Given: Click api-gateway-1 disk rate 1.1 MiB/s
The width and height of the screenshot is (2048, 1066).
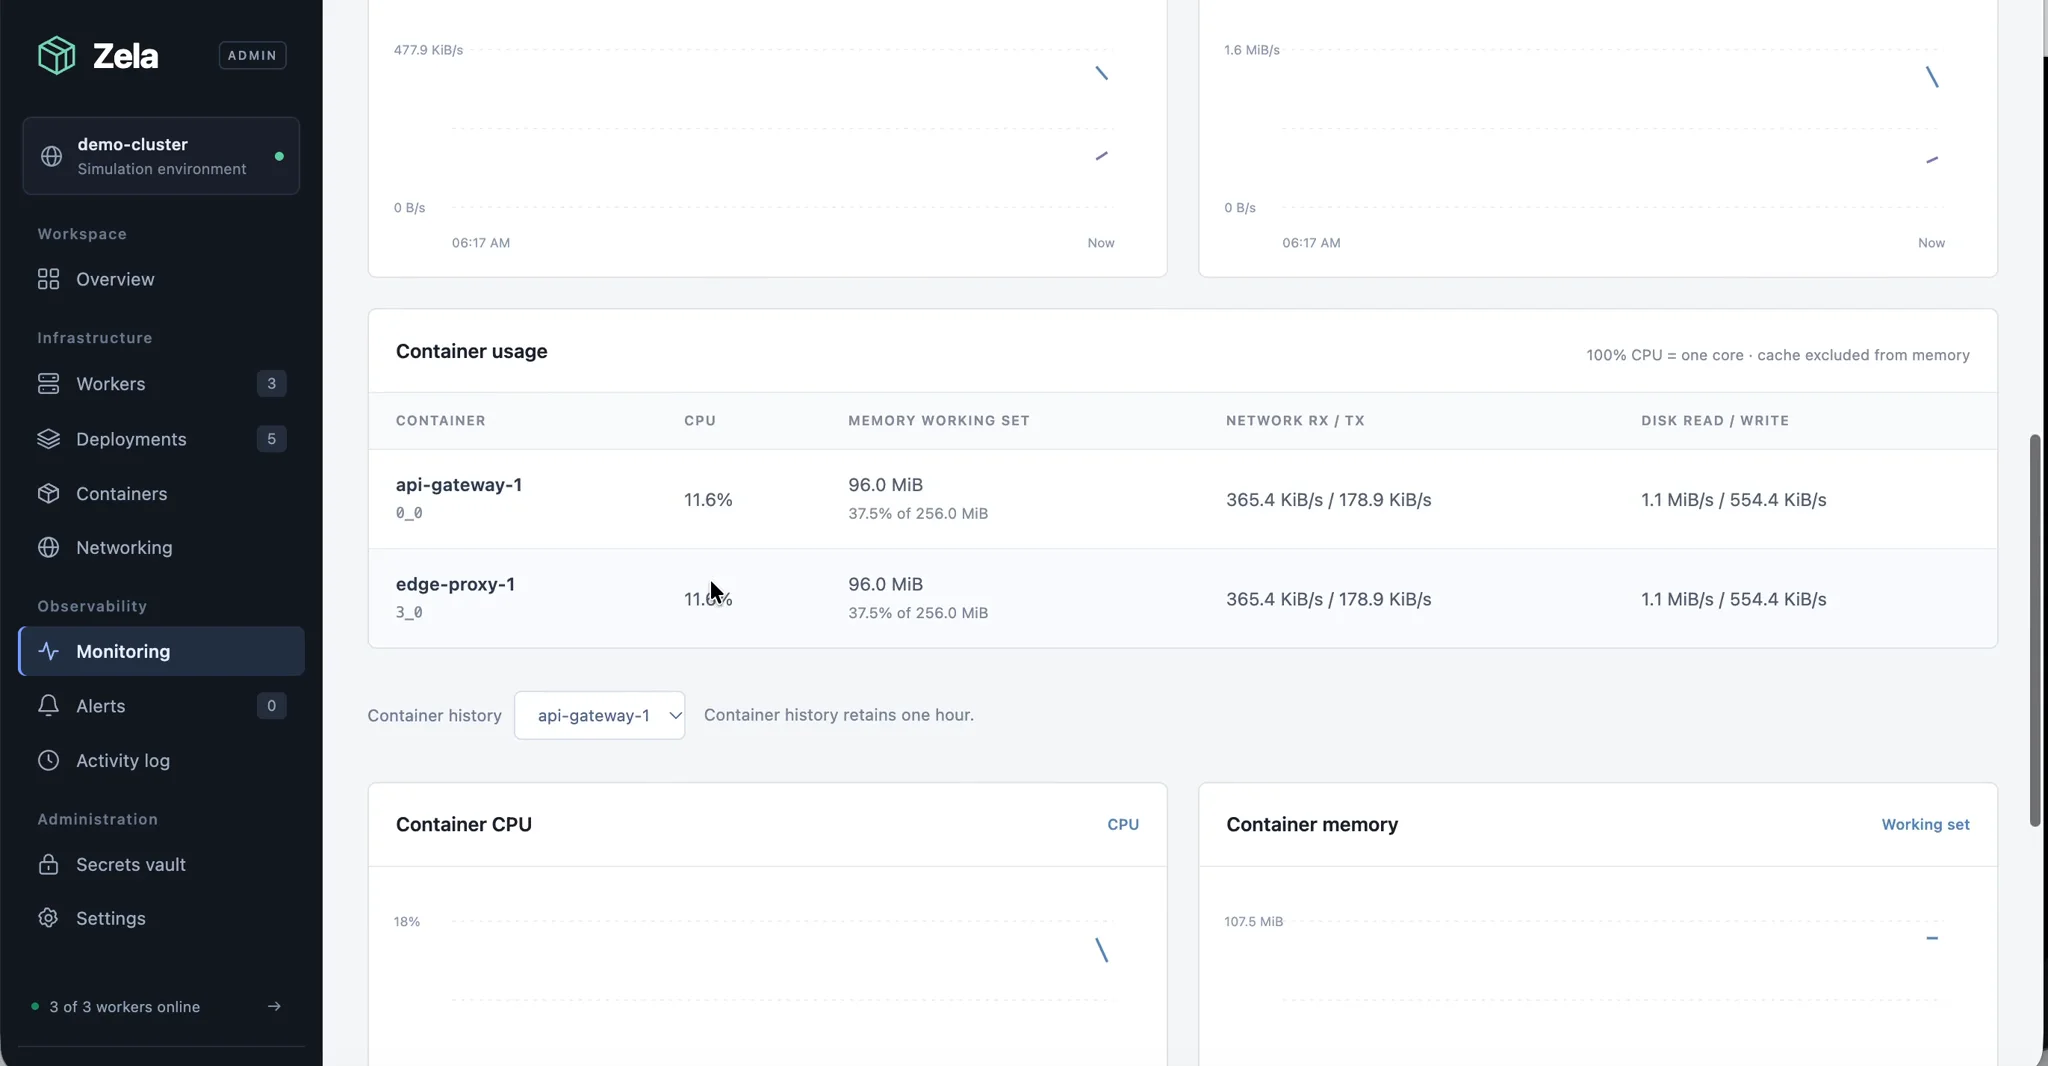Looking at the screenshot, I should [1677, 500].
